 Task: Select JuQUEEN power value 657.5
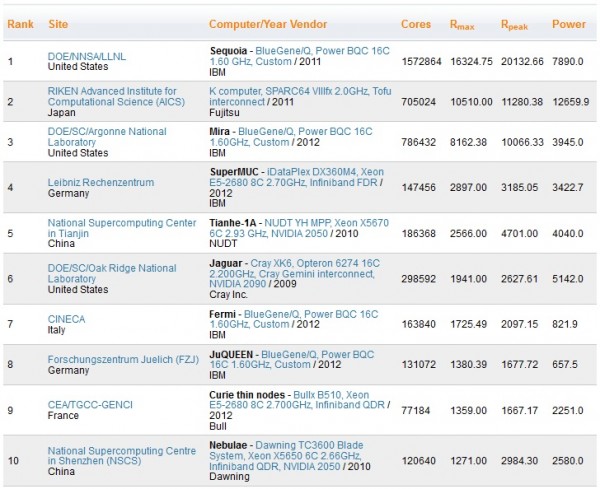click(565, 365)
